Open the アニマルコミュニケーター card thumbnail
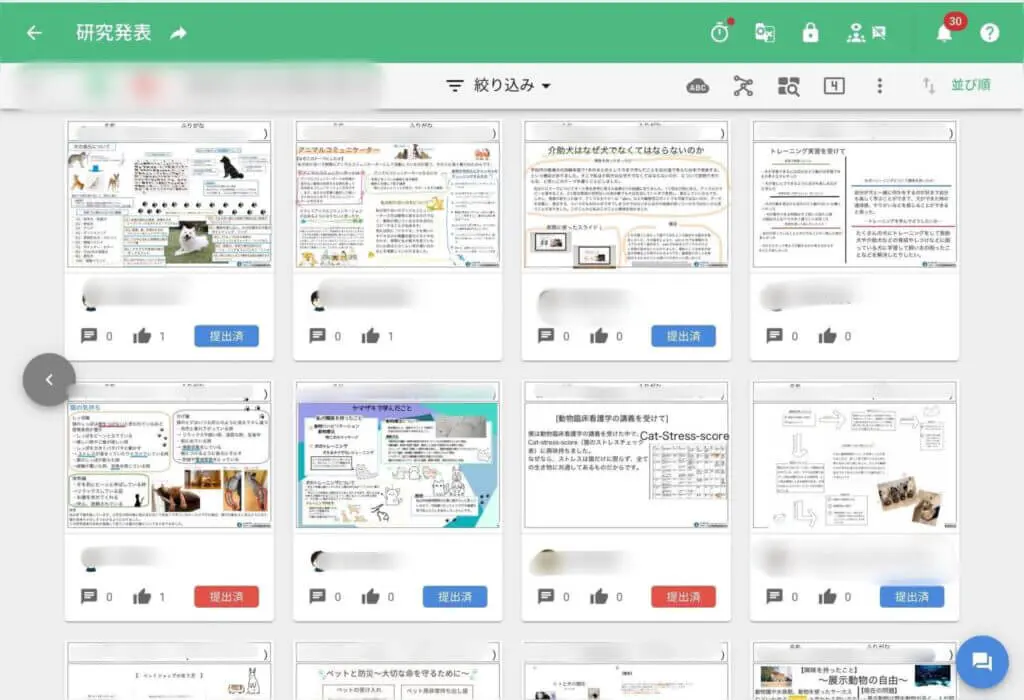The height and width of the screenshot is (700, 1024). [398, 195]
